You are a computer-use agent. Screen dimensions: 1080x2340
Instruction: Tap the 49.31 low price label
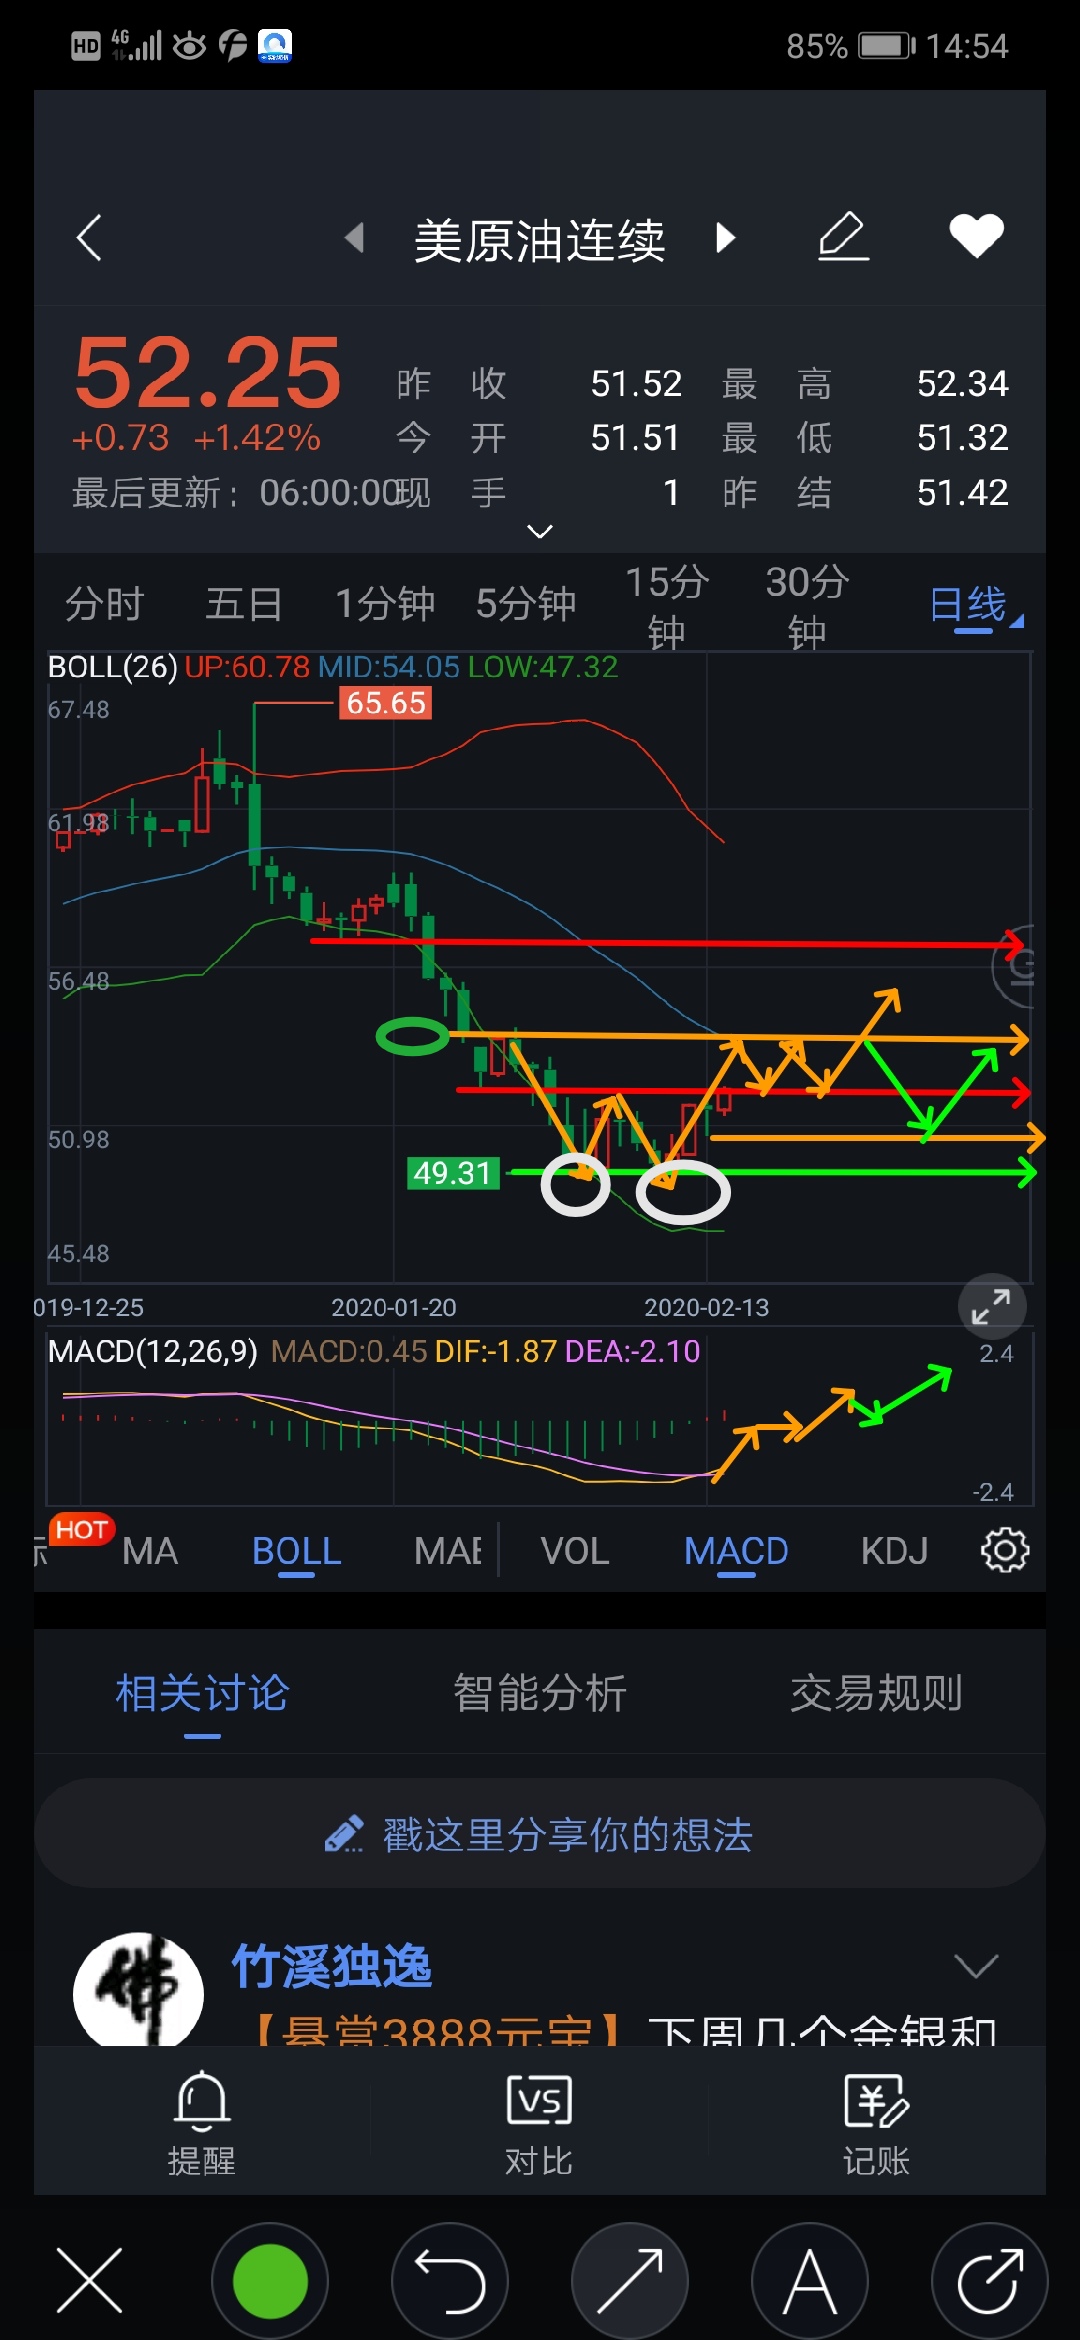point(453,1172)
